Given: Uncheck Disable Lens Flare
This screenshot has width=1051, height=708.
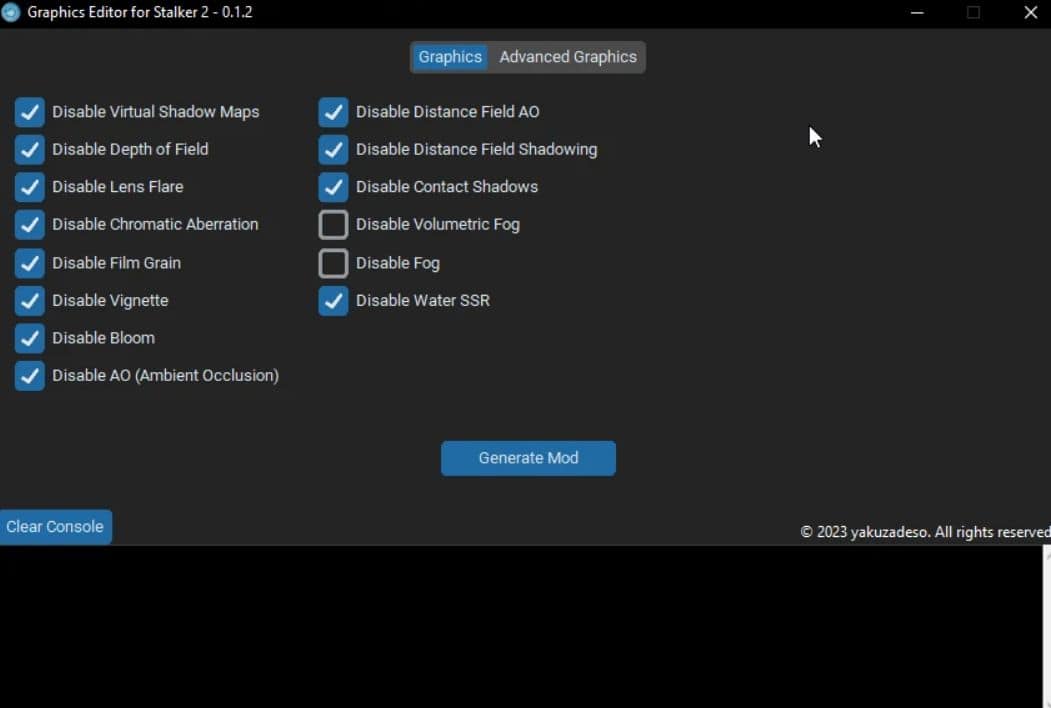Looking at the screenshot, I should (29, 187).
